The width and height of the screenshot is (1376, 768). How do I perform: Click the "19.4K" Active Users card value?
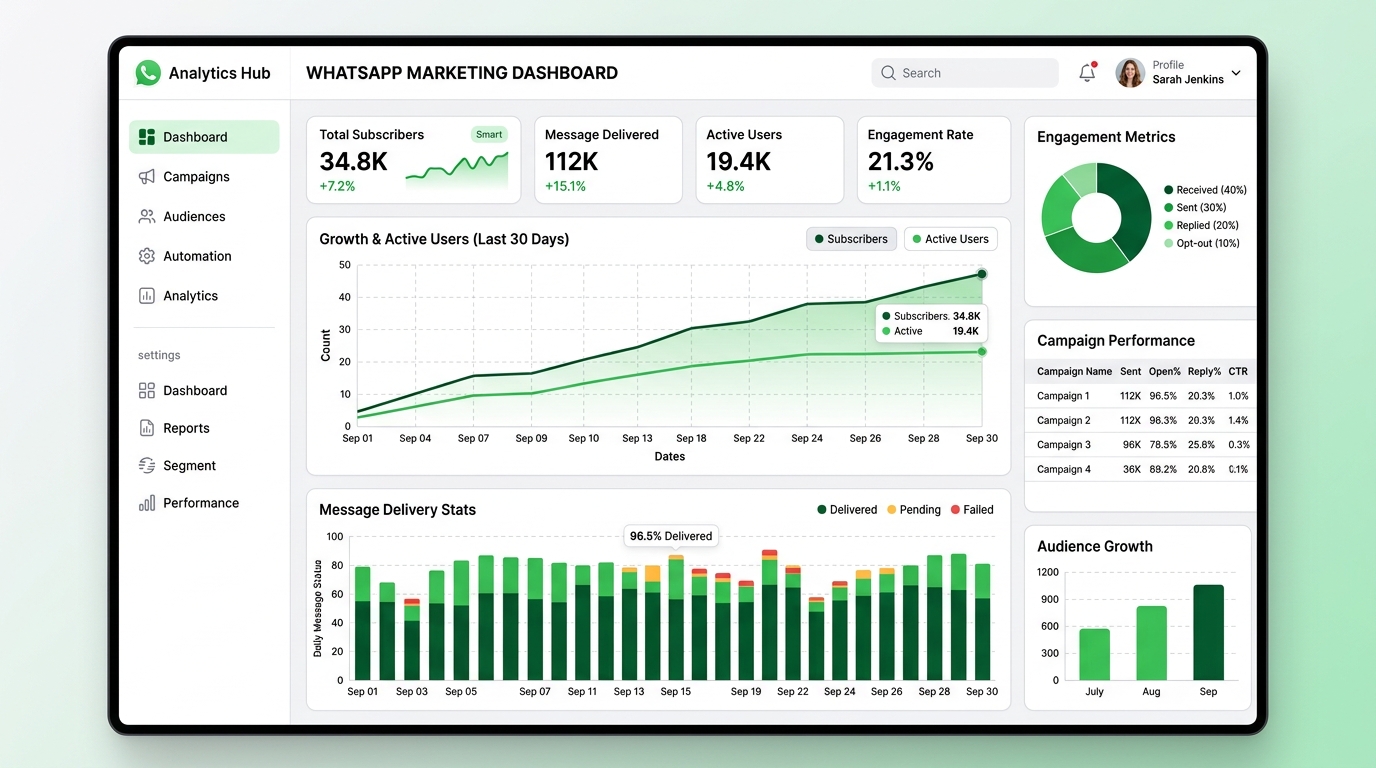click(739, 161)
